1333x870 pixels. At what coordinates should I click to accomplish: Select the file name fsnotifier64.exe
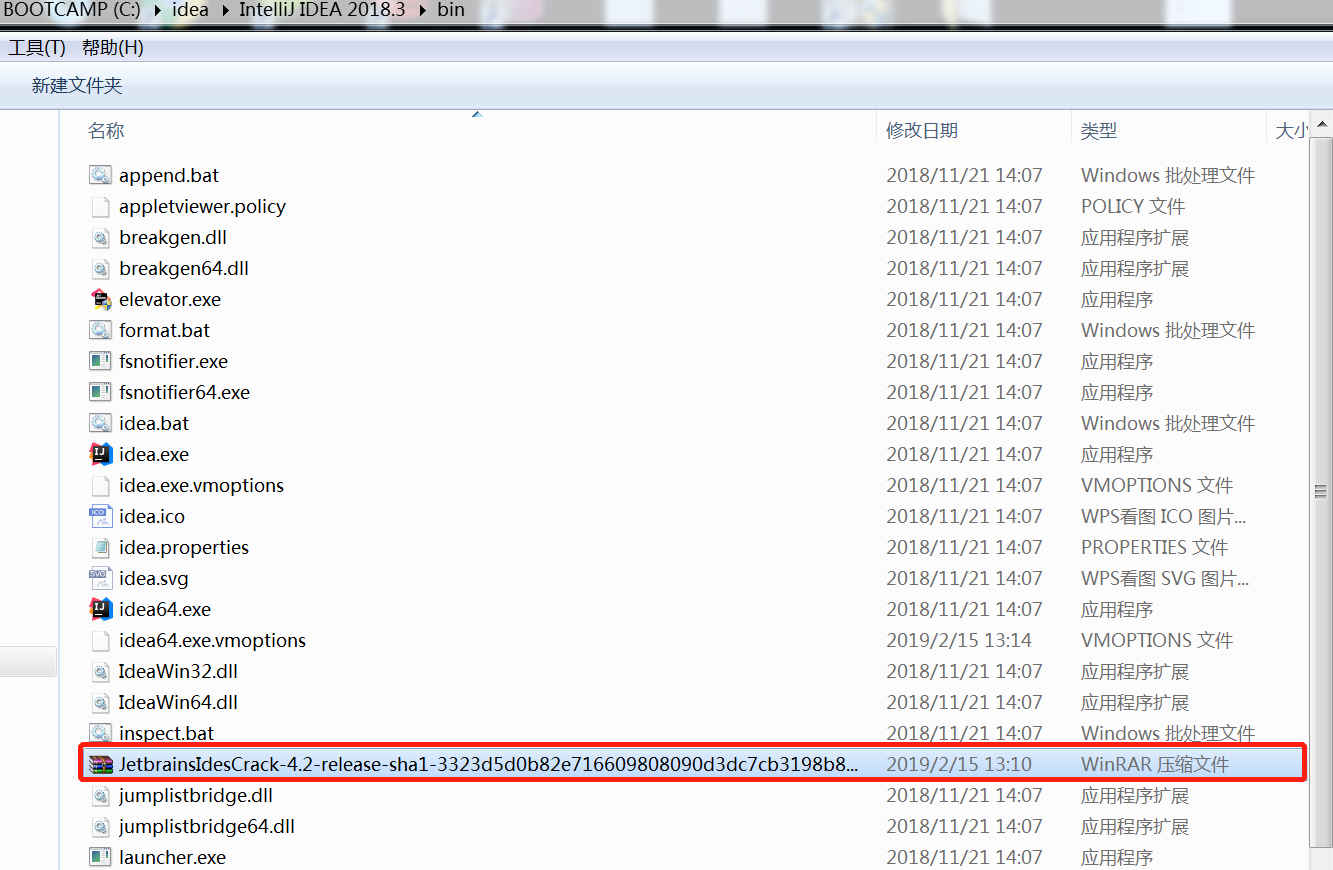(x=184, y=392)
